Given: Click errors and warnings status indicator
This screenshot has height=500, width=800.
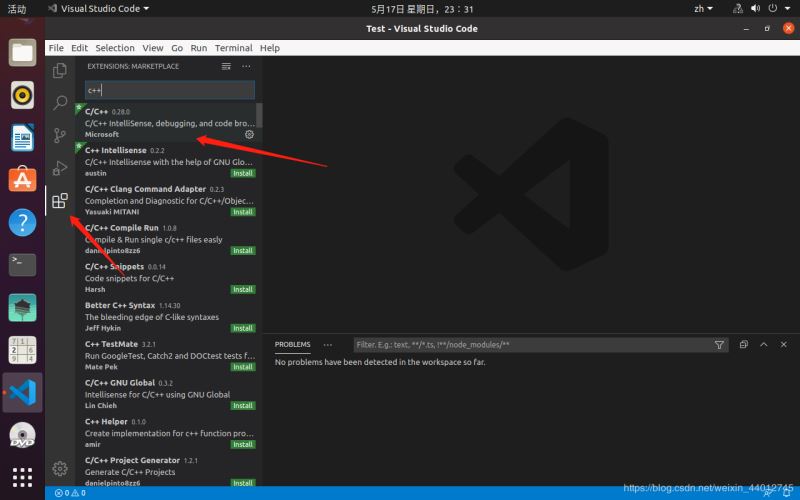Looking at the screenshot, I should [70, 493].
